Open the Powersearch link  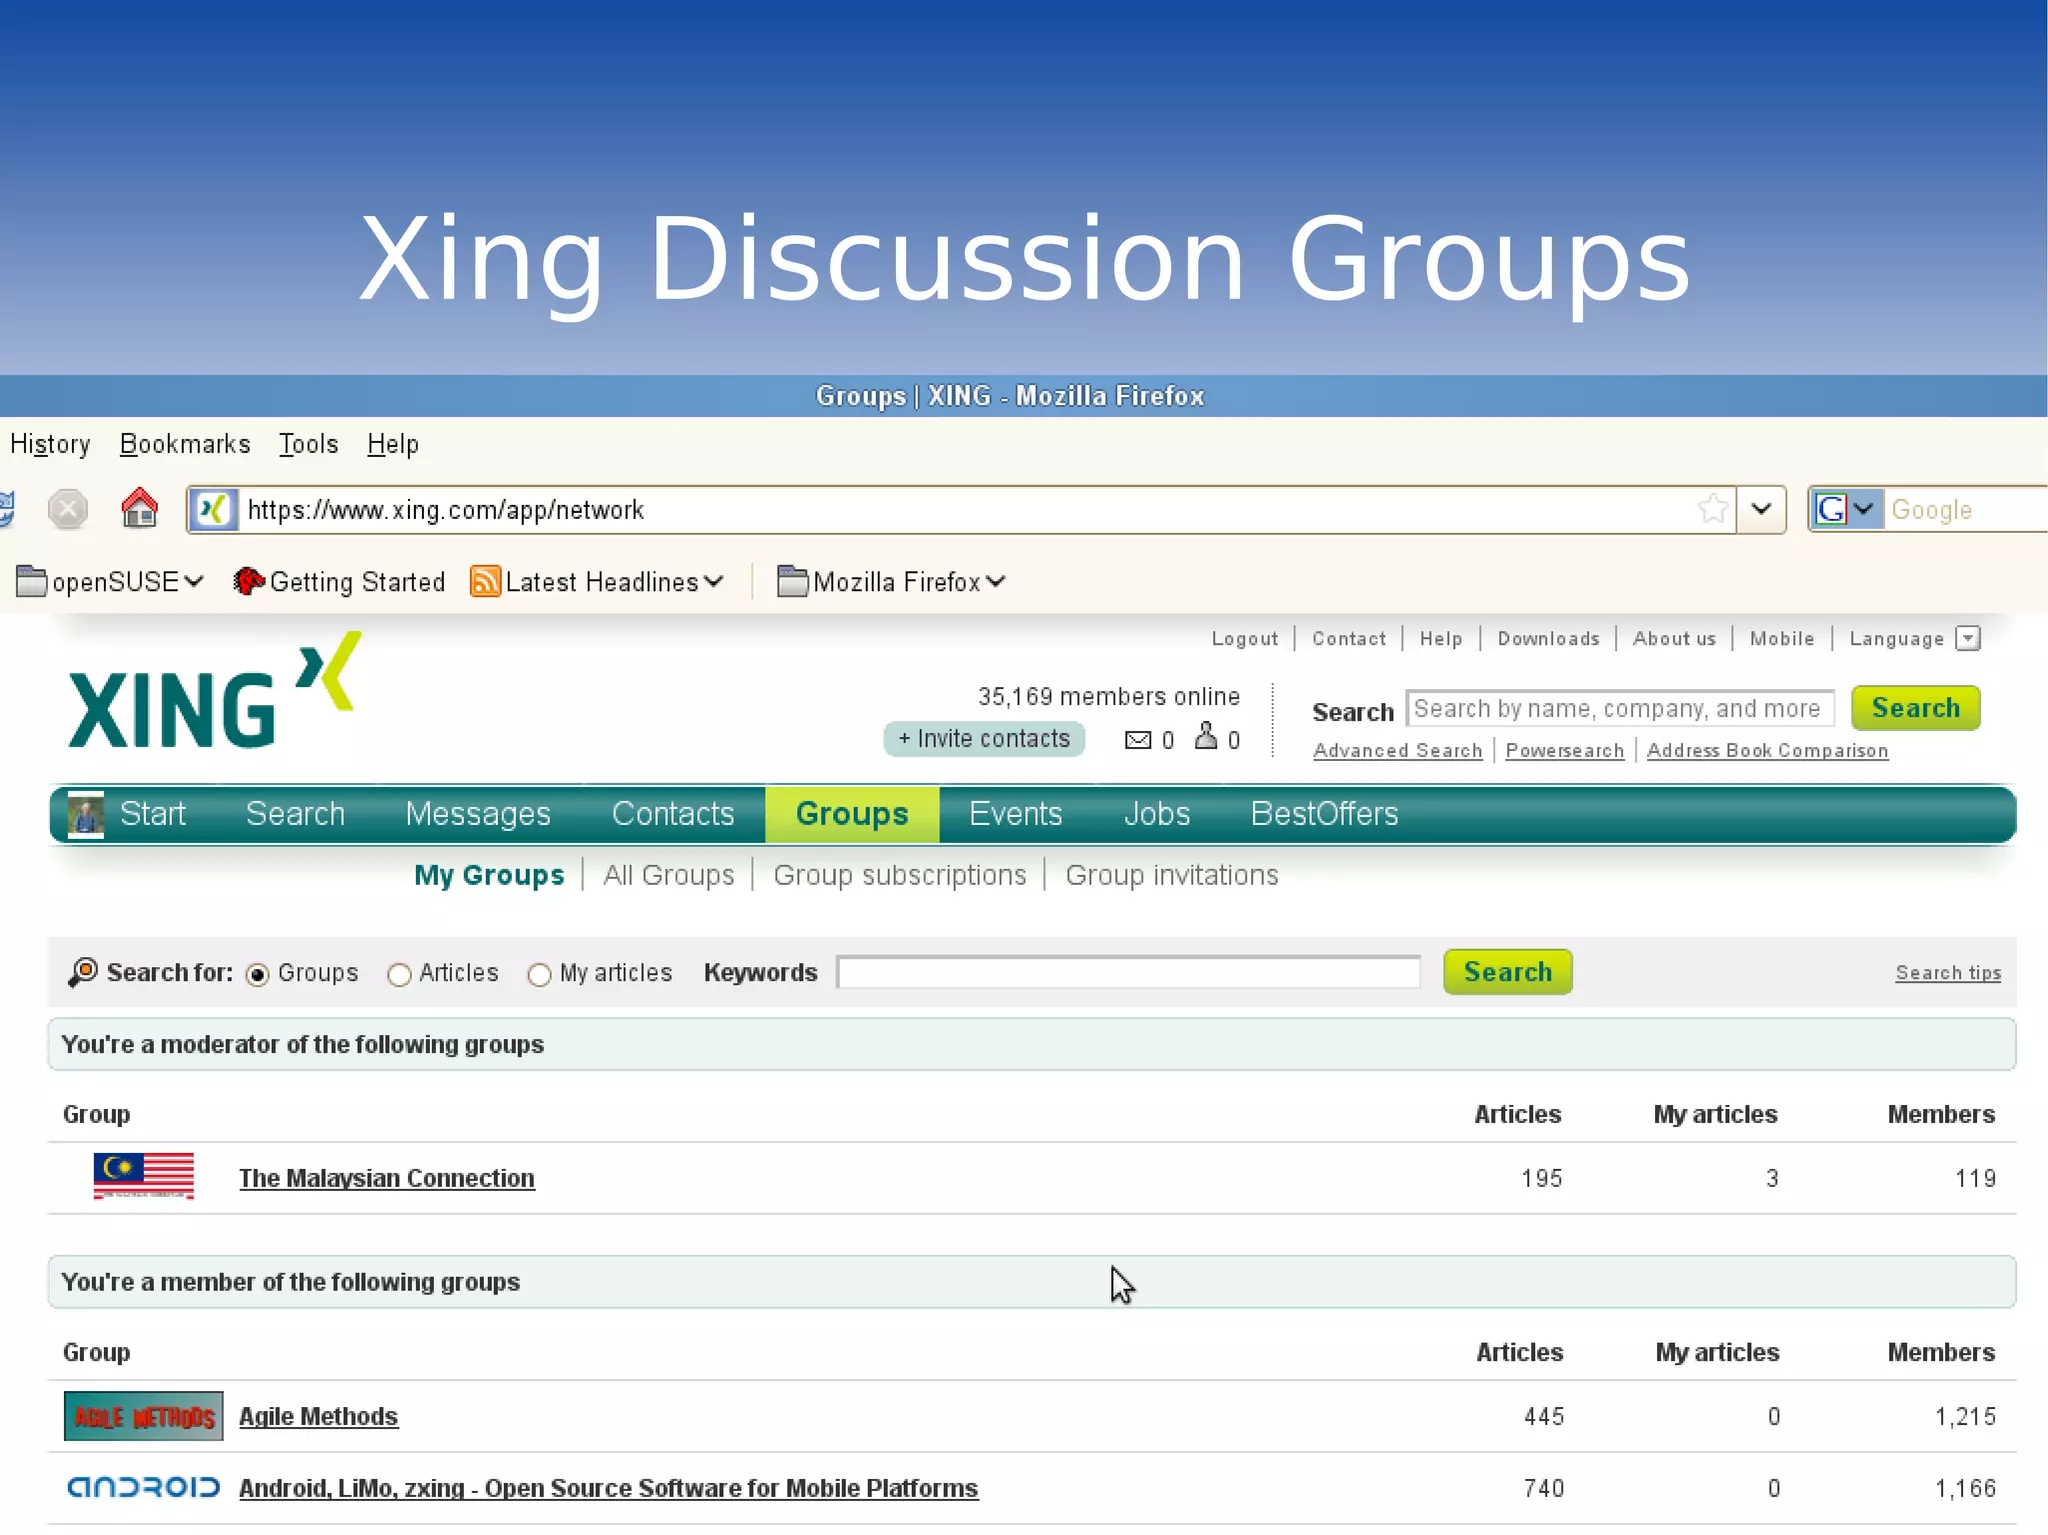coord(1564,751)
